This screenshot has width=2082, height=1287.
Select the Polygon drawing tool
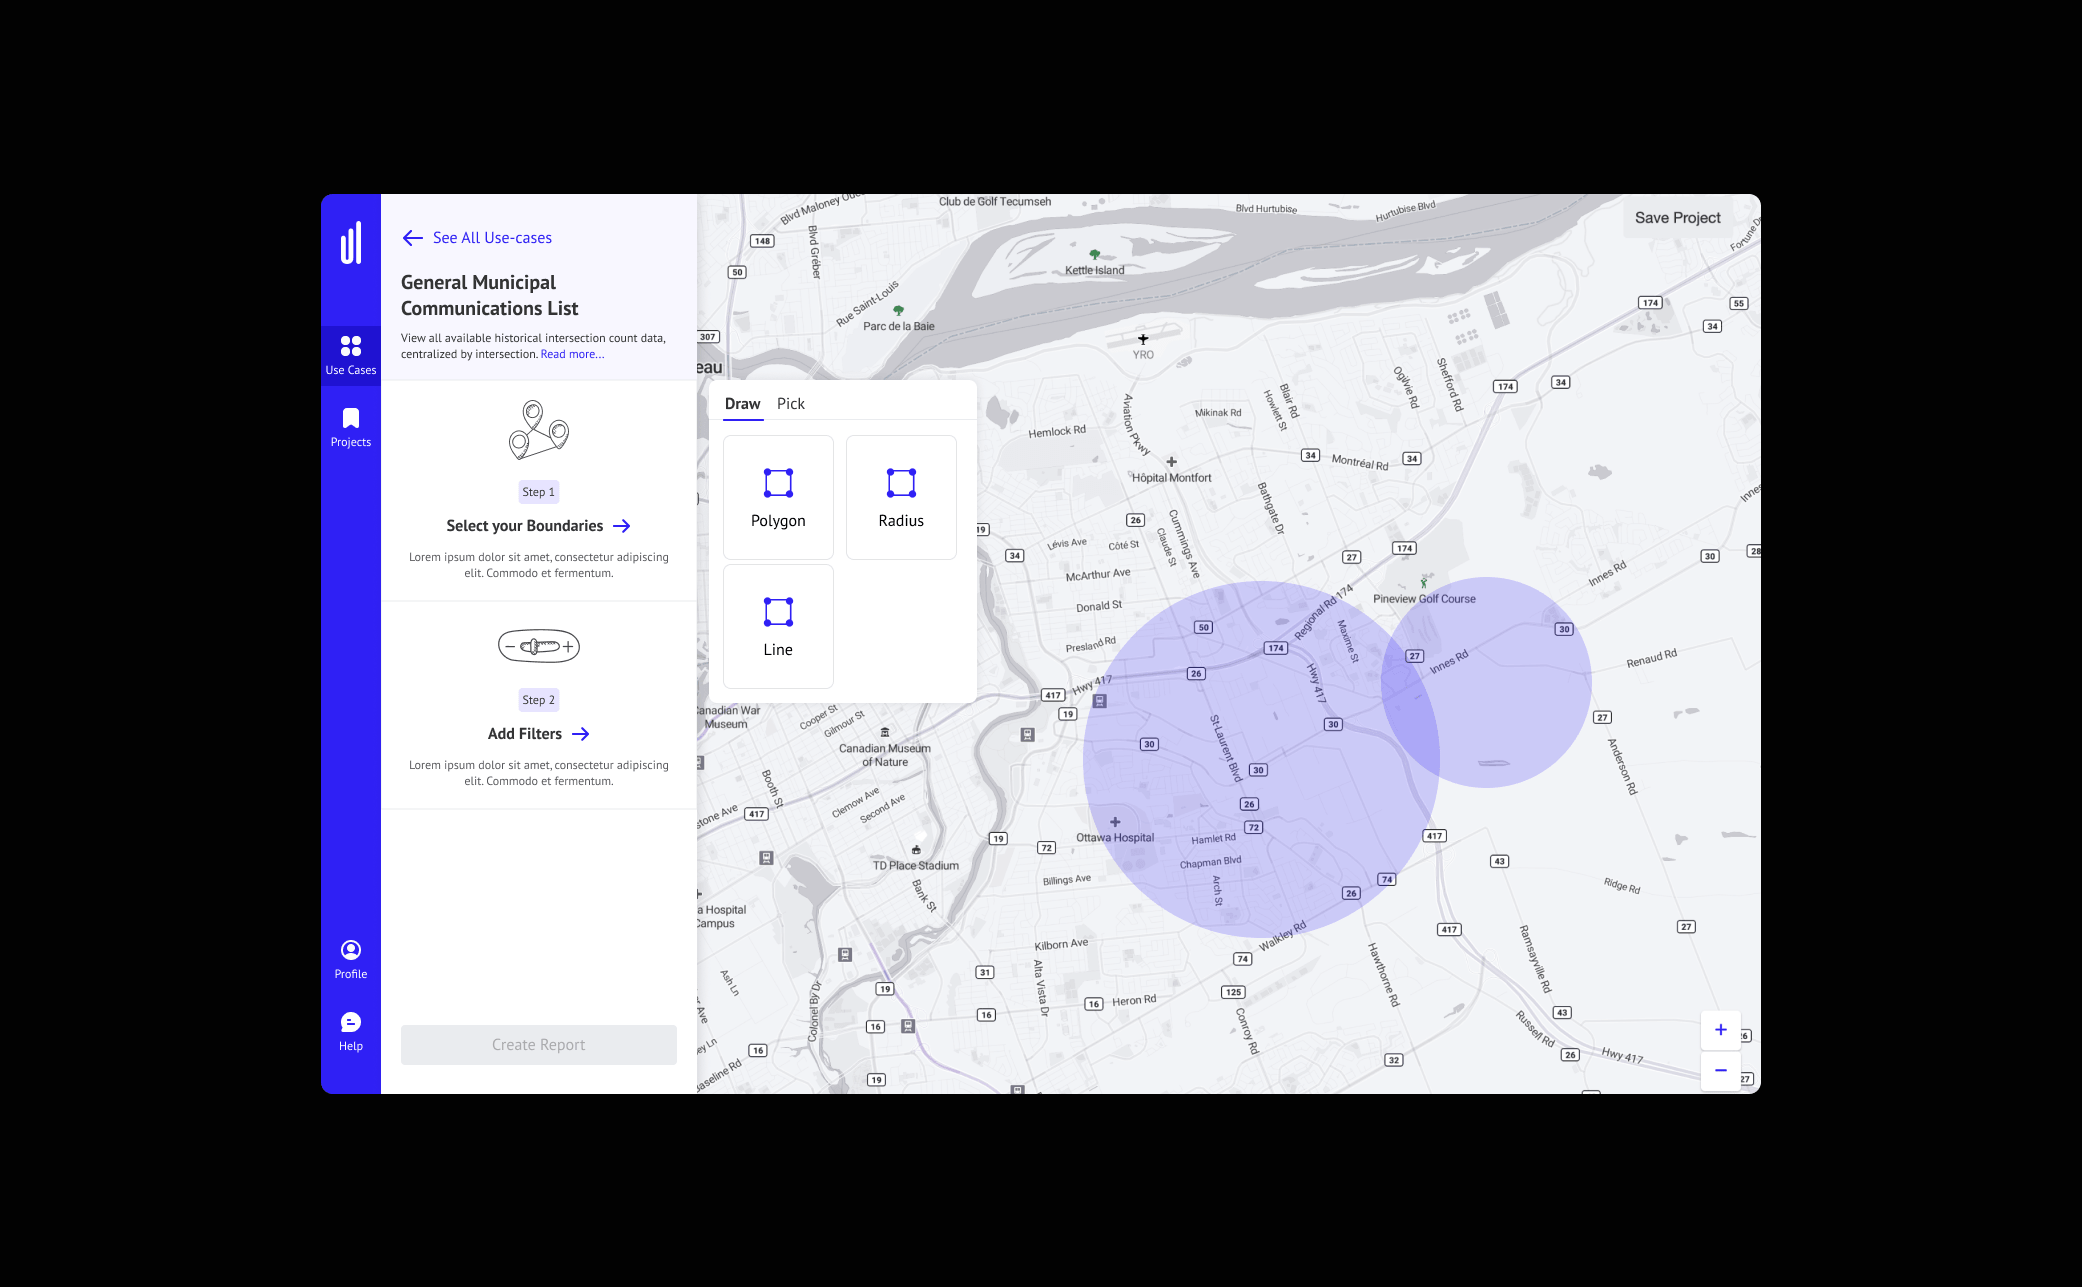[x=778, y=497]
